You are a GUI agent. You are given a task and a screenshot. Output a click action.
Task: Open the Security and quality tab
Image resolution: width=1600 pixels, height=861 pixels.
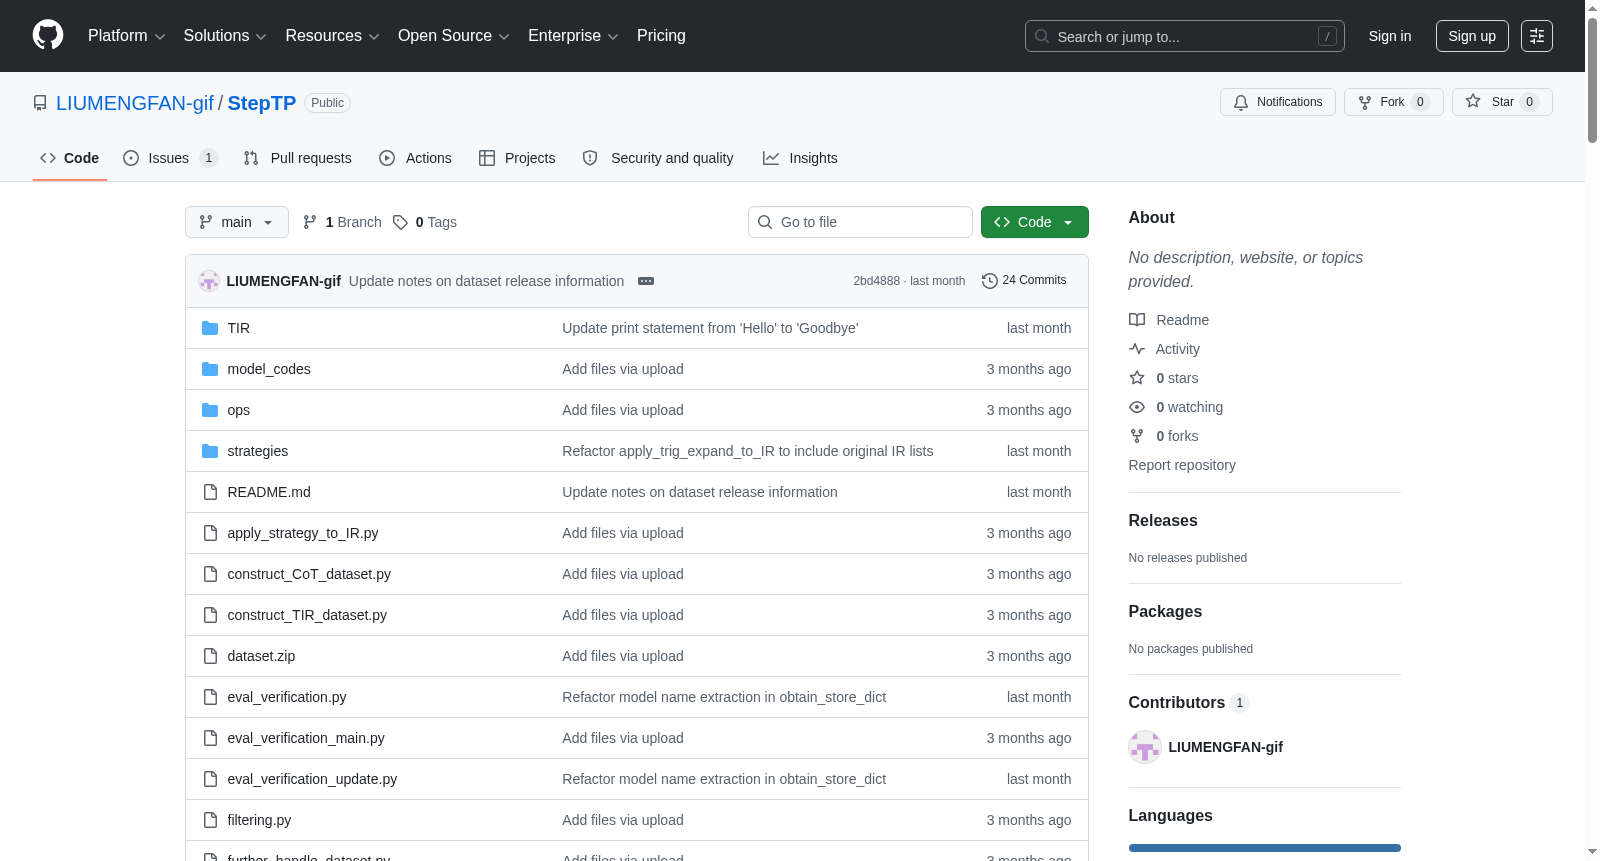(x=658, y=158)
